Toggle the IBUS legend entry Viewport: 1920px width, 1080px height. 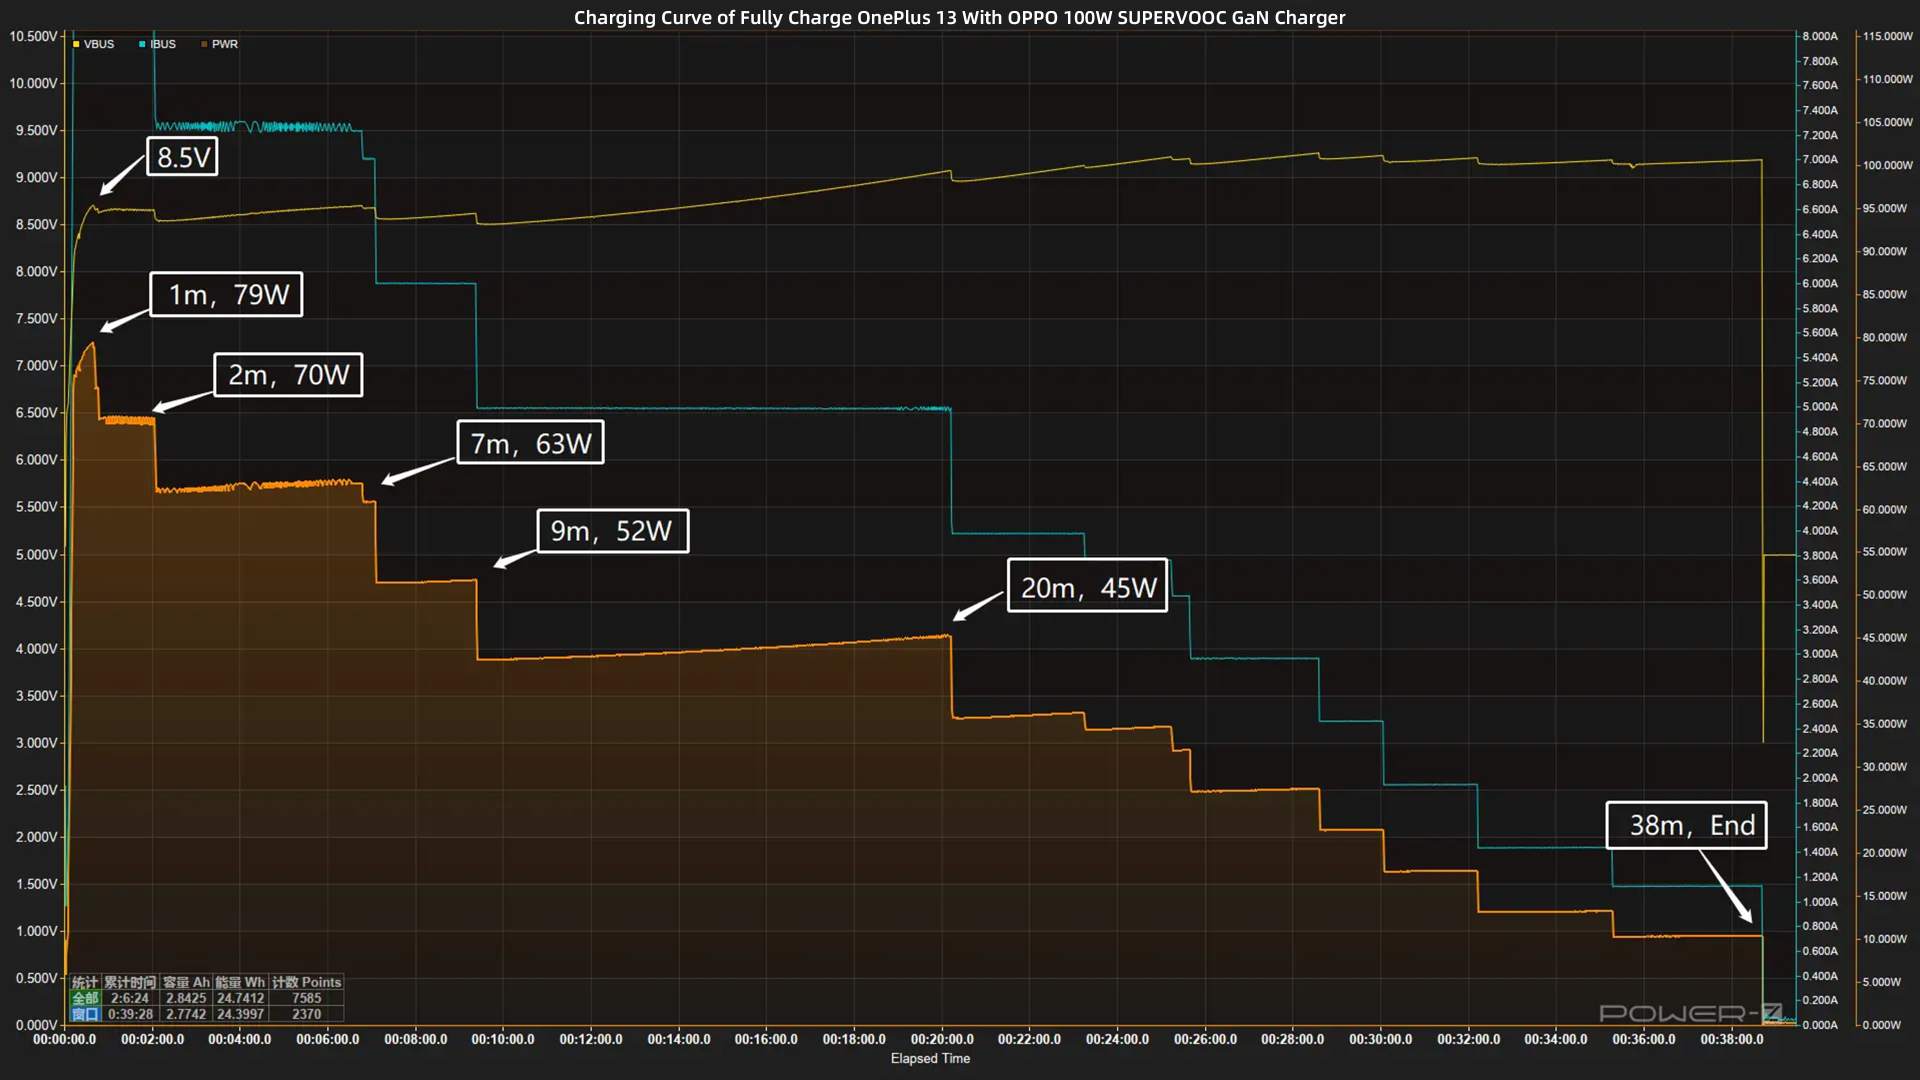(157, 44)
